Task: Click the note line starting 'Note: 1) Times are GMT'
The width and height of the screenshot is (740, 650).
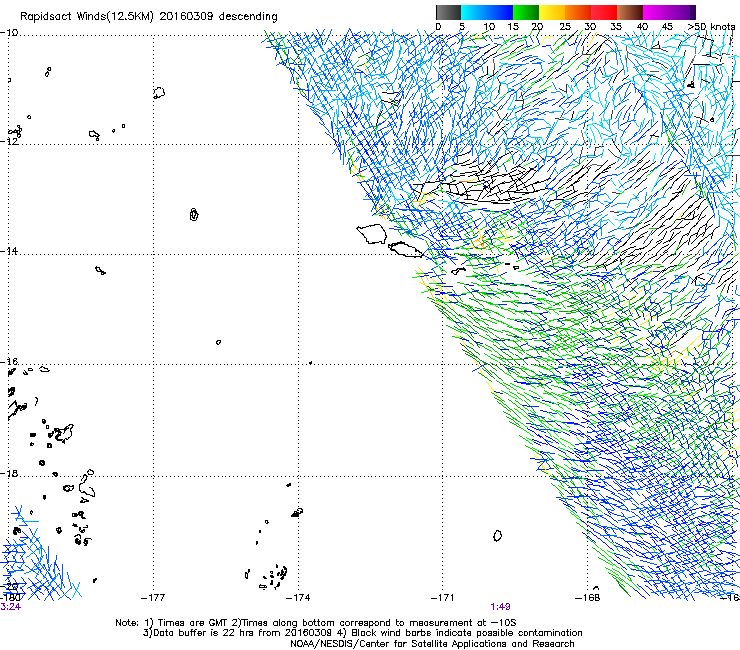Action: 316,623
